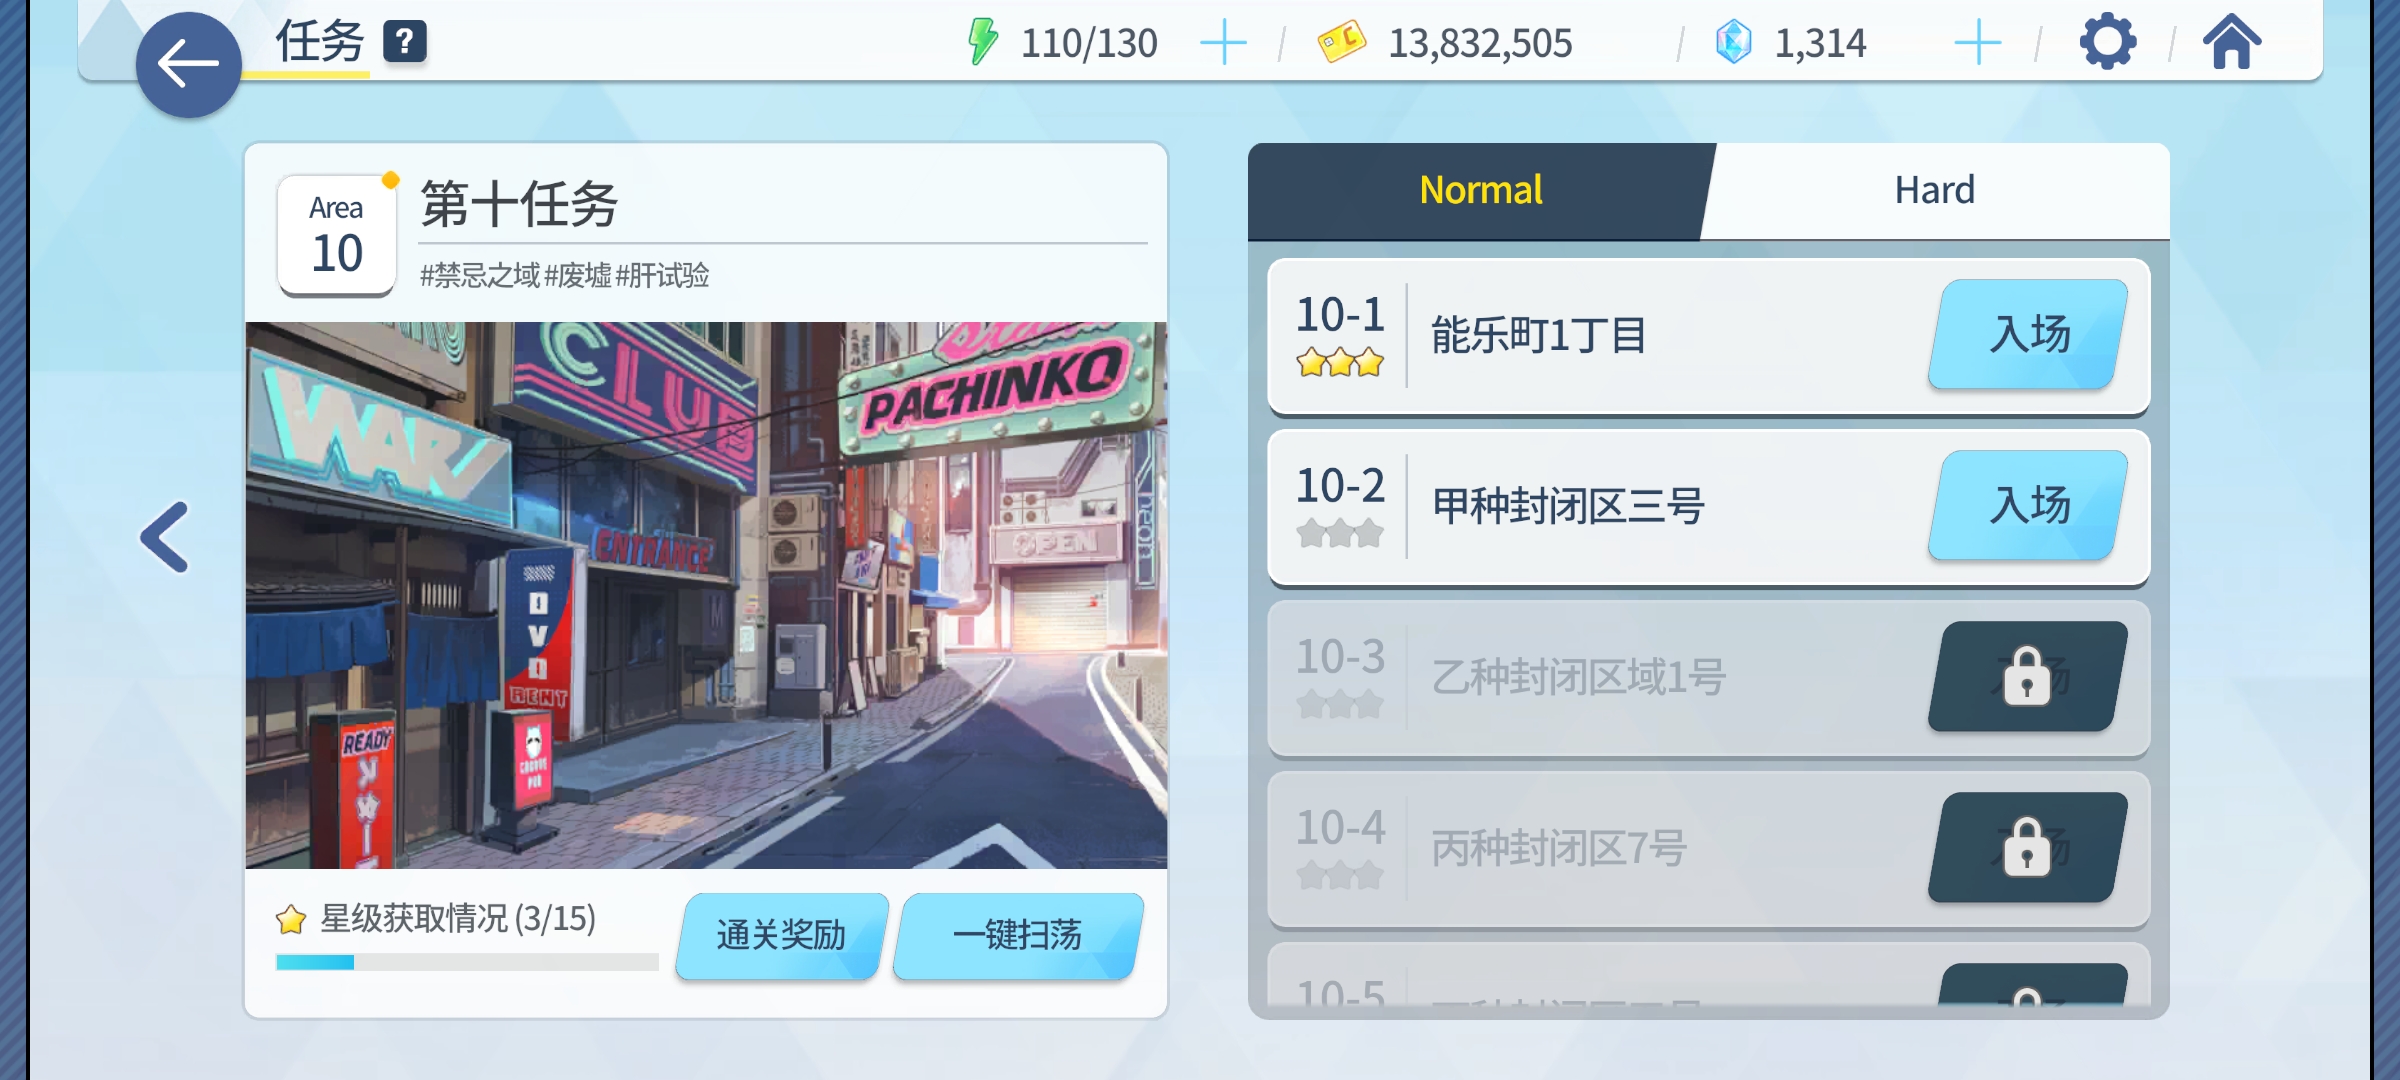
Task: Tap the locked 10-4 stage button
Action: coord(2027,847)
